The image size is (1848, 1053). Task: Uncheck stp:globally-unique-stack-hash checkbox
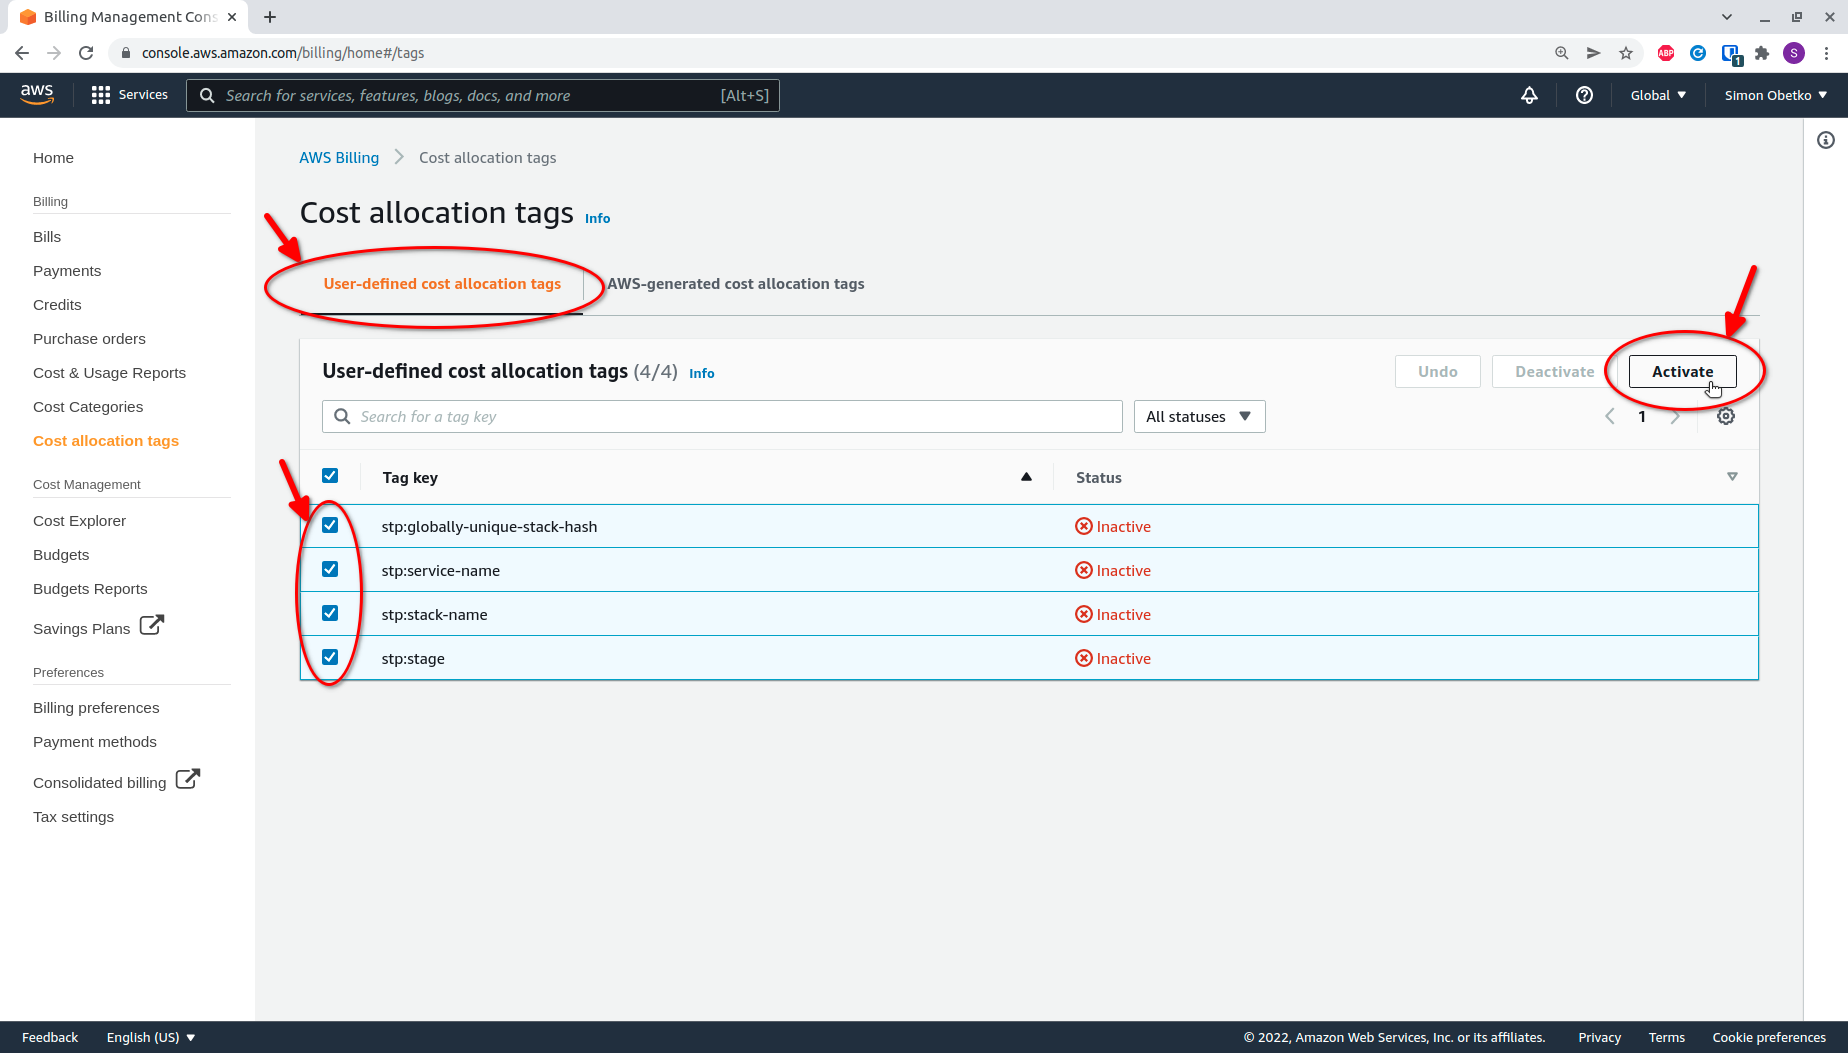pos(330,525)
